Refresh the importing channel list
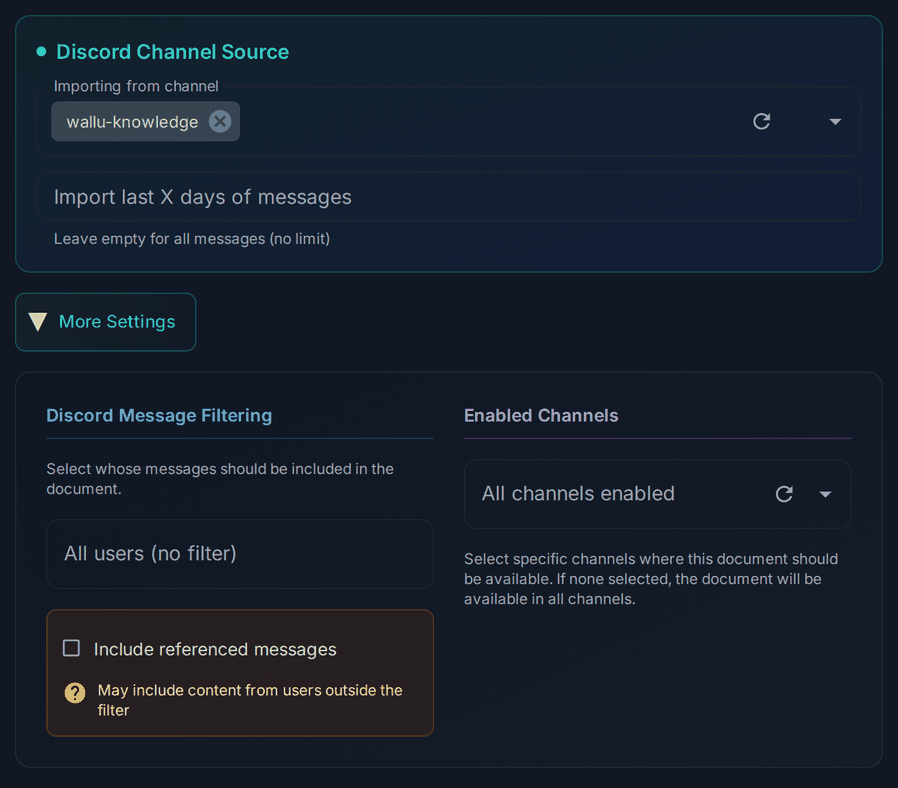The height and width of the screenshot is (788, 898). click(x=761, y=121)
